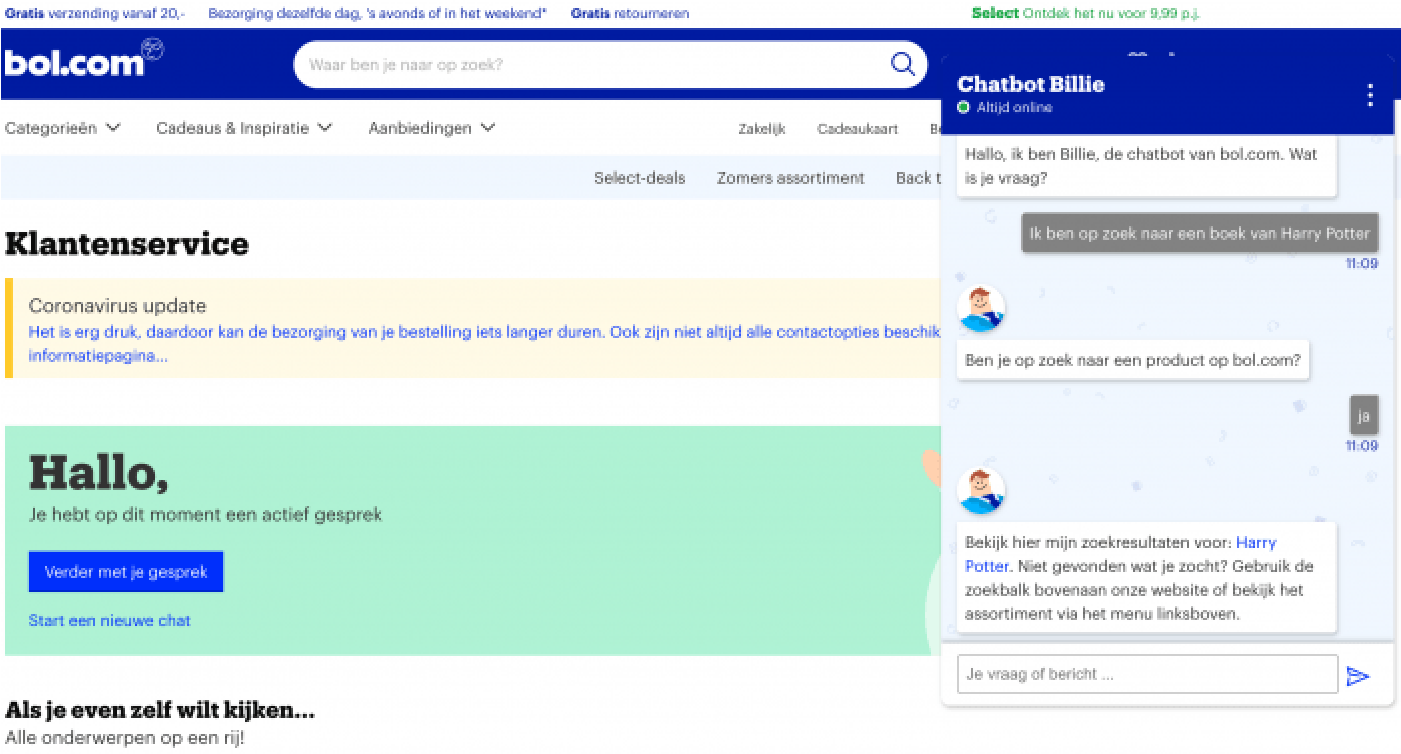Open the Select-deals tab
The width and height of the screenshot is (1401, 754).
point(640,178)
